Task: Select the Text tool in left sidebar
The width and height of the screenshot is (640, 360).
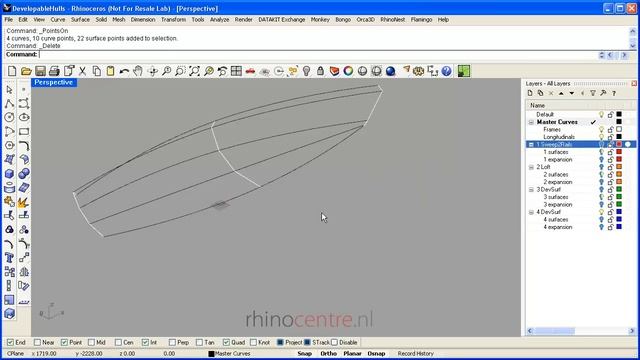Action: click(9, 258)
